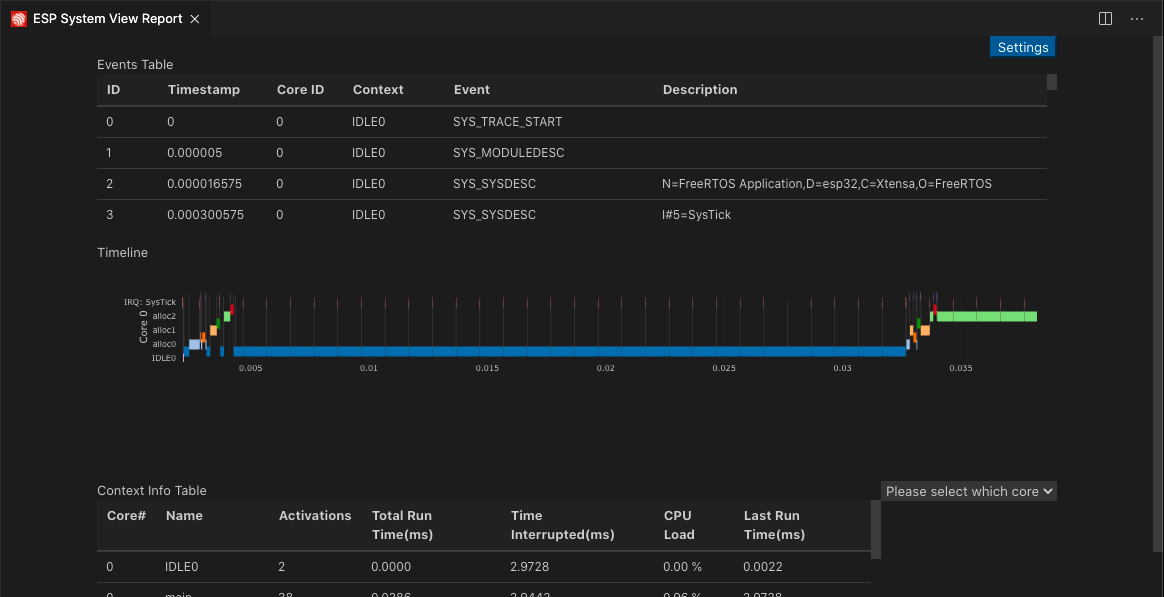Select the IDLE0 row in Context Info Table
This screenshot has width=1164, height=597.
[x=182, y=567]
